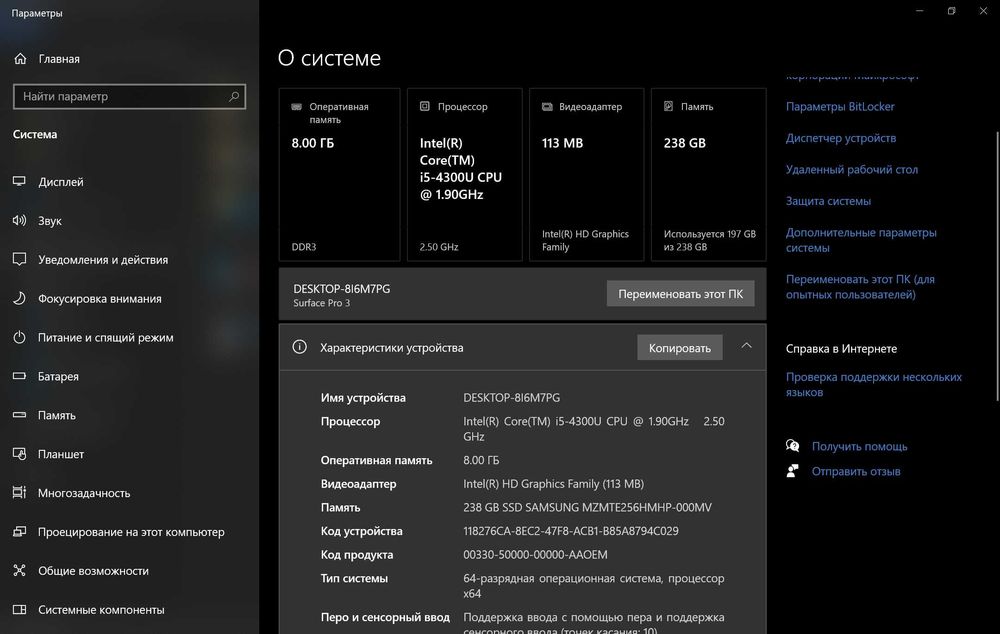Click the right-side vertical scrollbar

pos(997,266)
